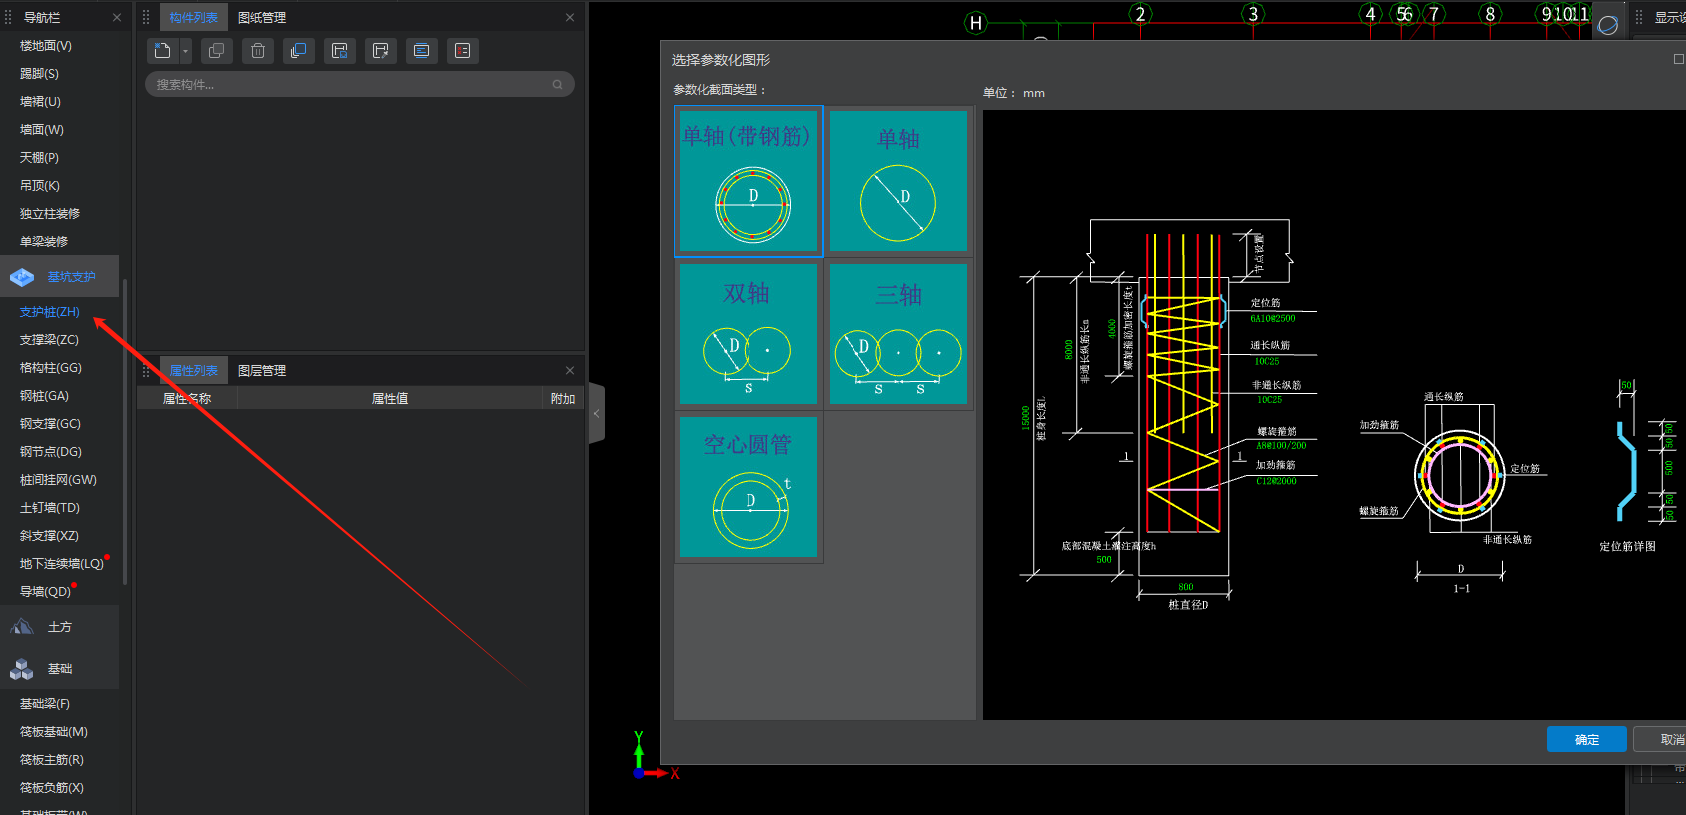Select 三轴 section thumbnail
The height and width of the screenshot is (815, 1686).
coord(898,334)
